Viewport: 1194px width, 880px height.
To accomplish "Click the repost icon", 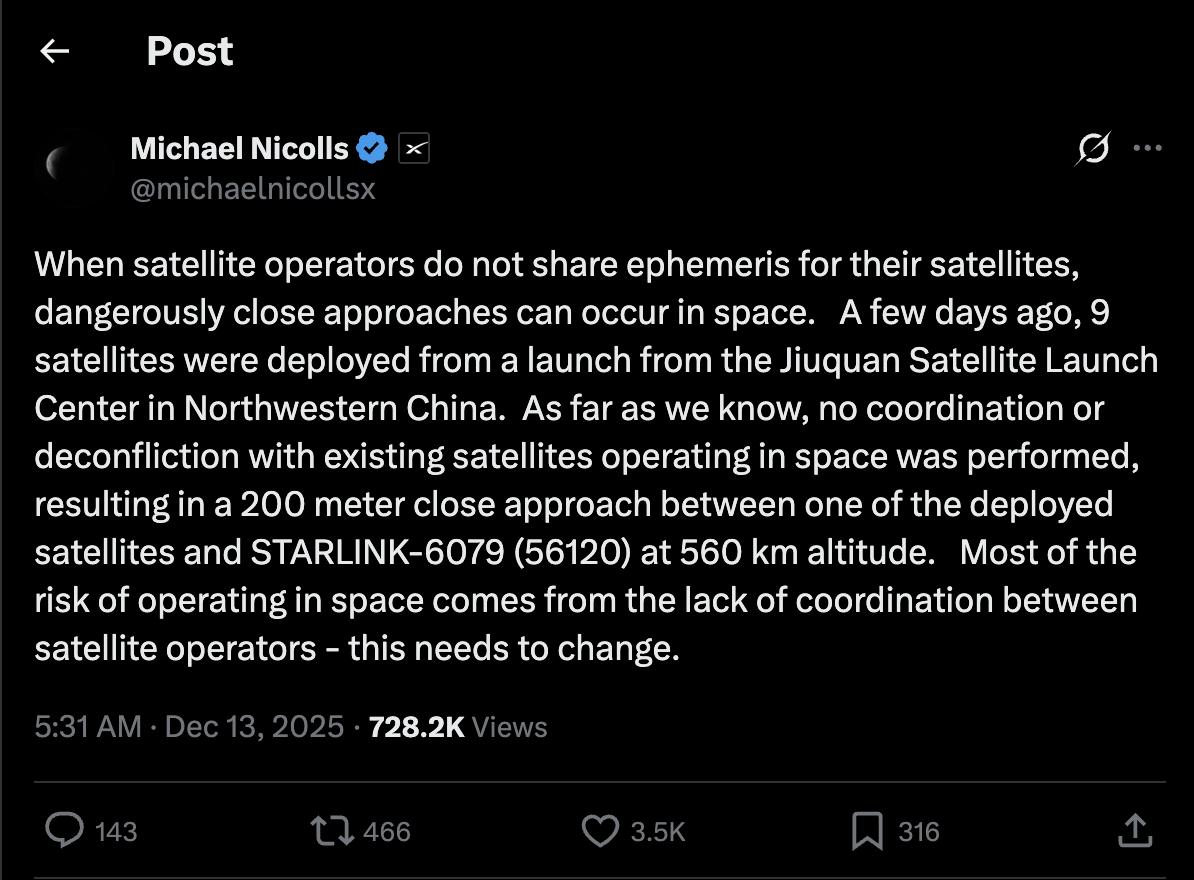I will tap(335, 830).
